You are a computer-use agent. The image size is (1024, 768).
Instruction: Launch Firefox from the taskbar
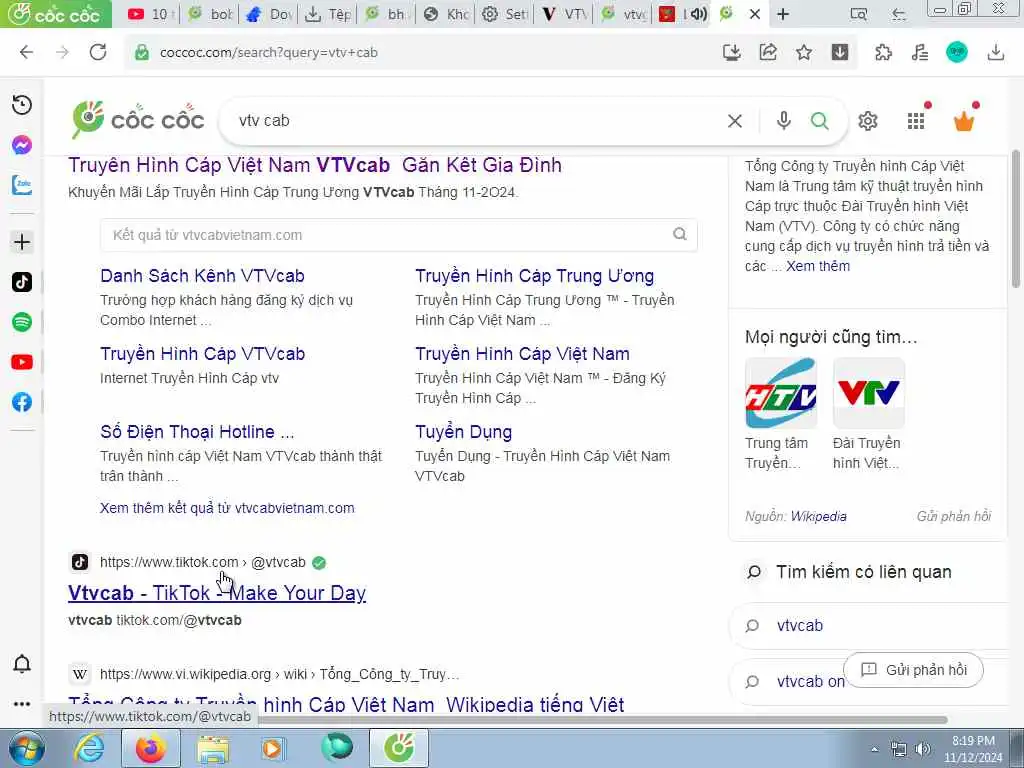click(x=150, y=748)
